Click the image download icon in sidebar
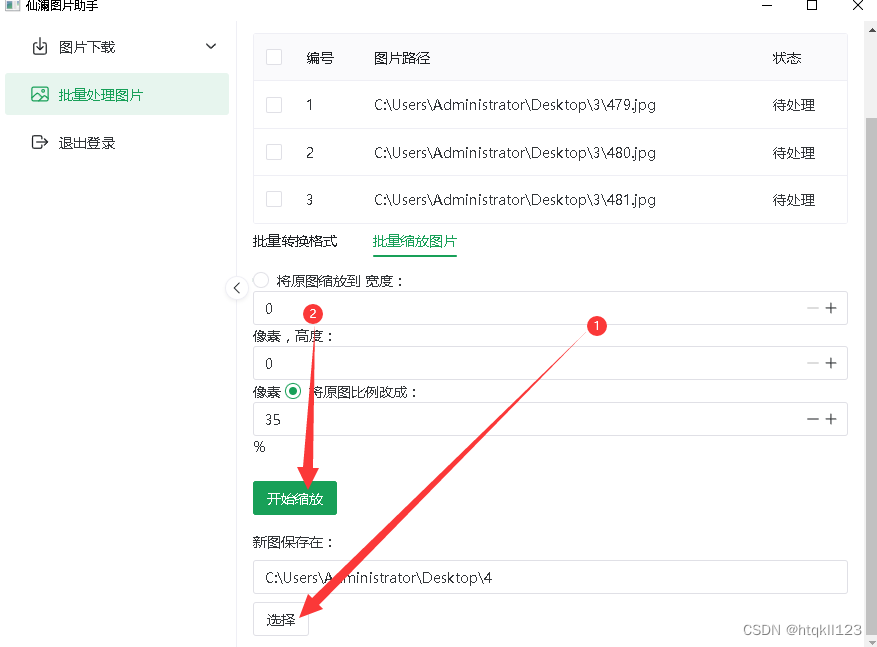 (x=40, y=46)
